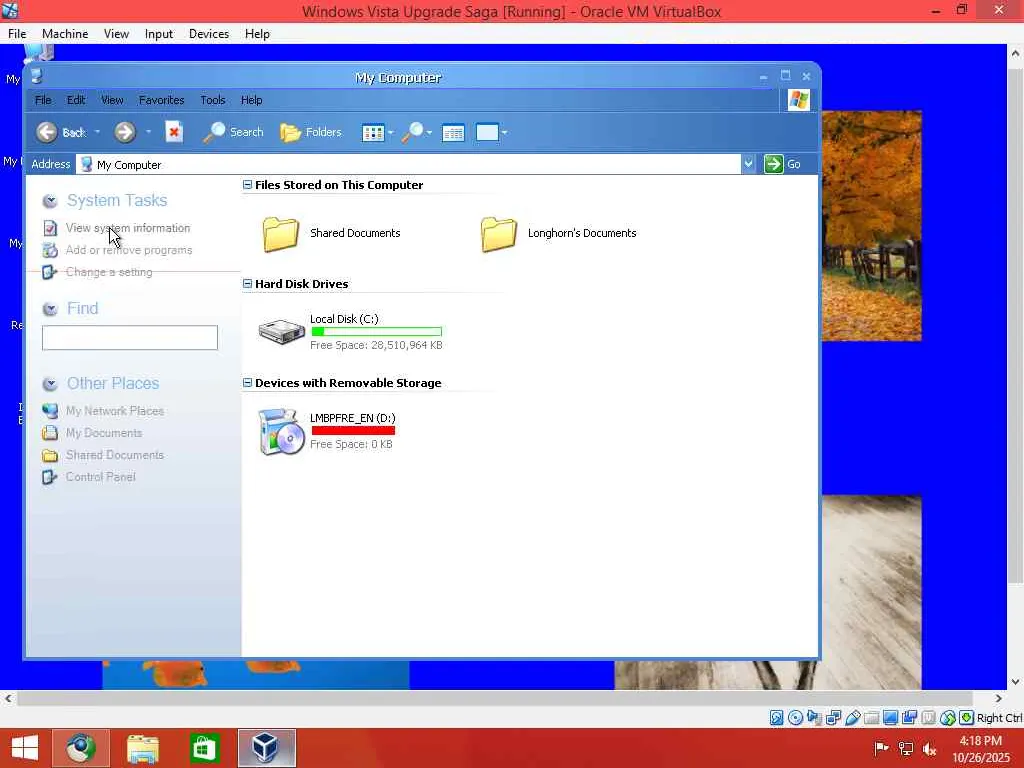This screenshot has height=768, width=1024.
Task: Click VirtualBox network status icon
Action: click(x=833, y=718)
